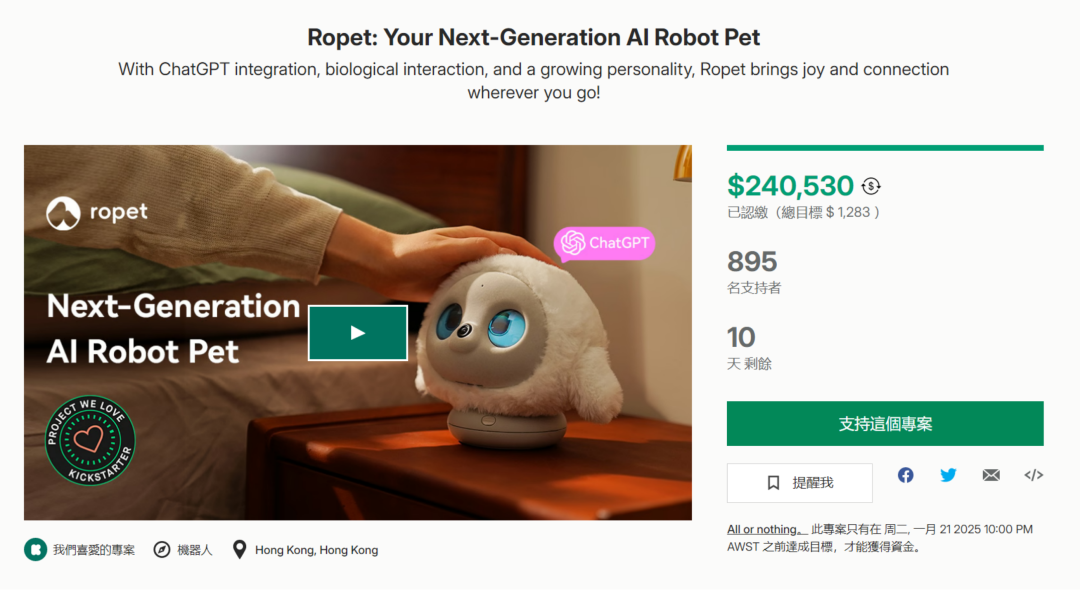Screen dimensions: 1080x590
Task: Share project on Facebook
Action: coord(905,475)
